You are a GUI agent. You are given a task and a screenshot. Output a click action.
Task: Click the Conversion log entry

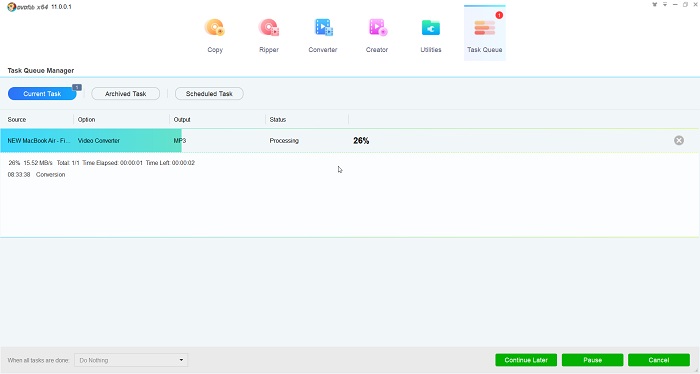[x=50, y=175]
